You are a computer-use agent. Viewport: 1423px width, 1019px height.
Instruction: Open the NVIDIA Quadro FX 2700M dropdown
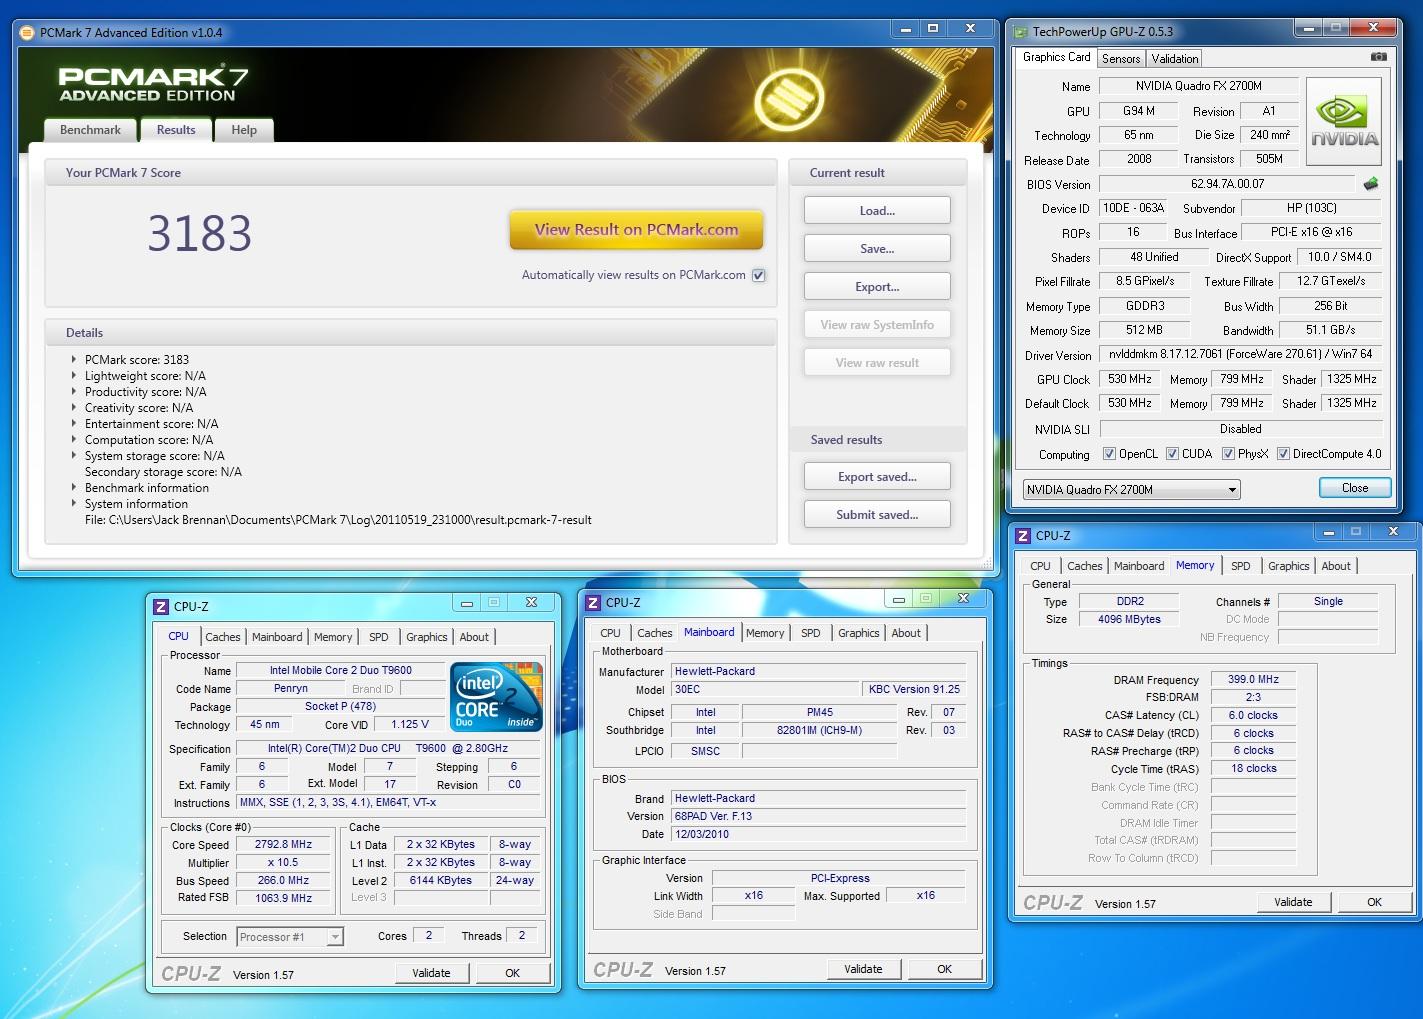pos(1131,489)
